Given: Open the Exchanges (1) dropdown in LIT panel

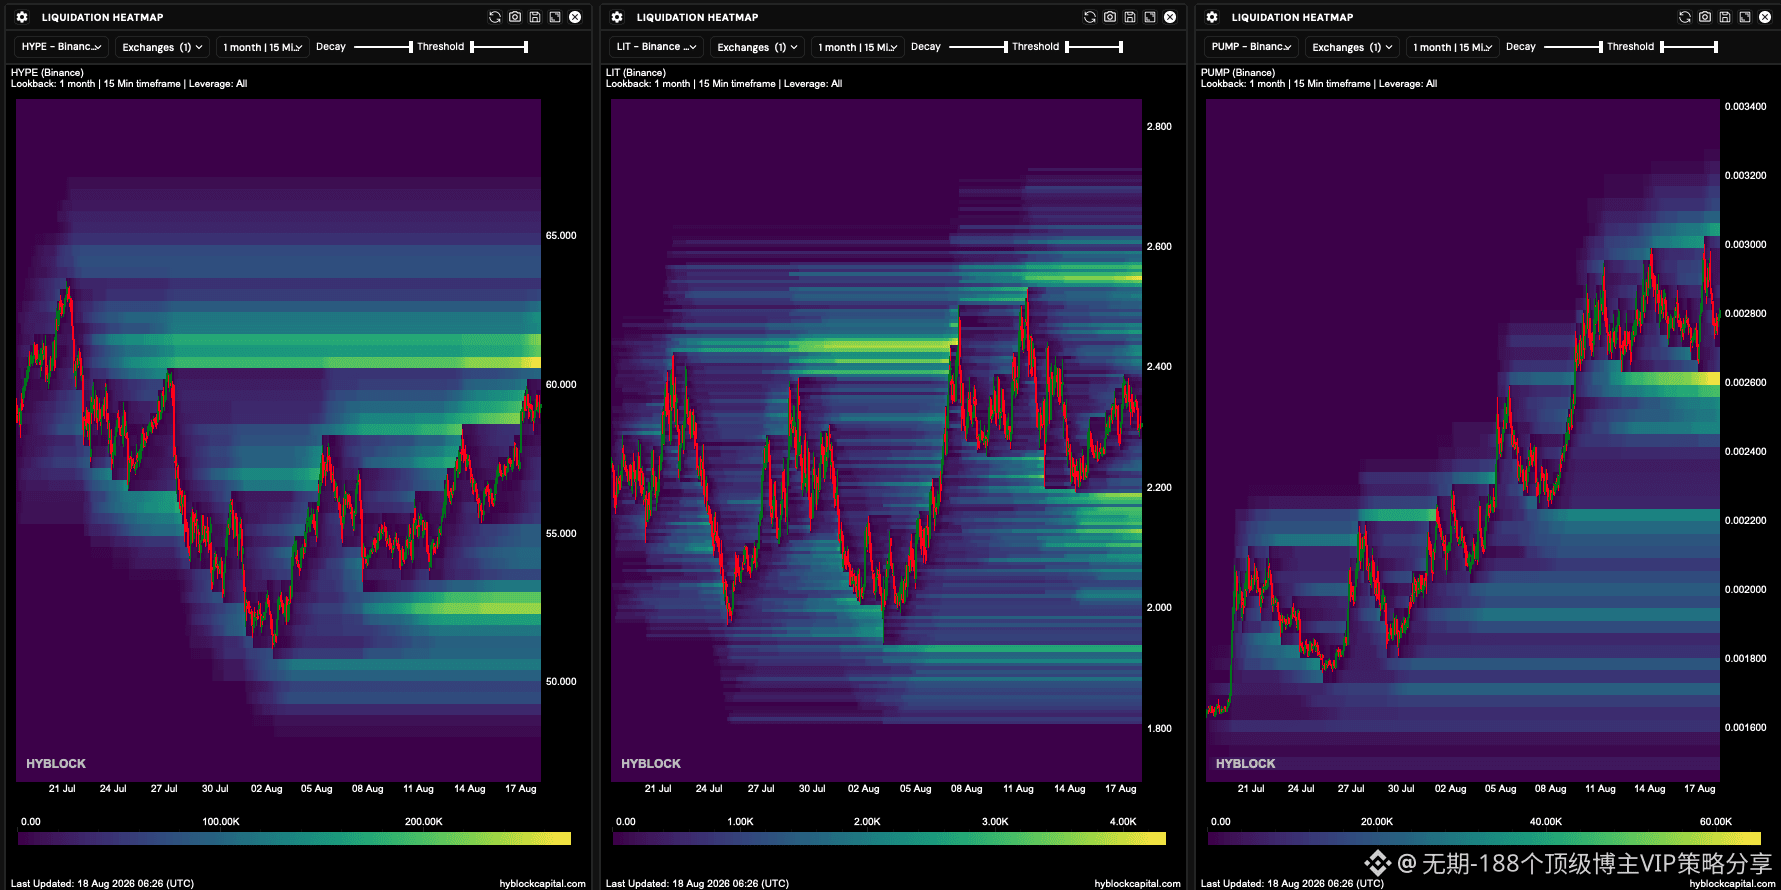Looking at the screenshot, I should [x=757, y=47].
